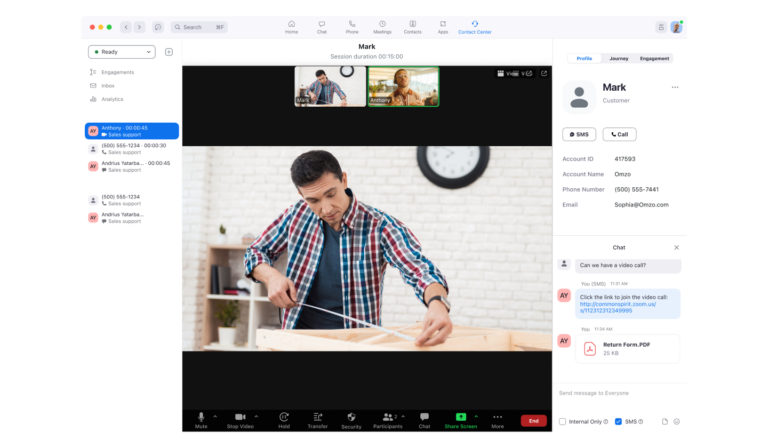768x448 pixels.
Task: Switch to the Profile tab
Action: pos(584,58)
